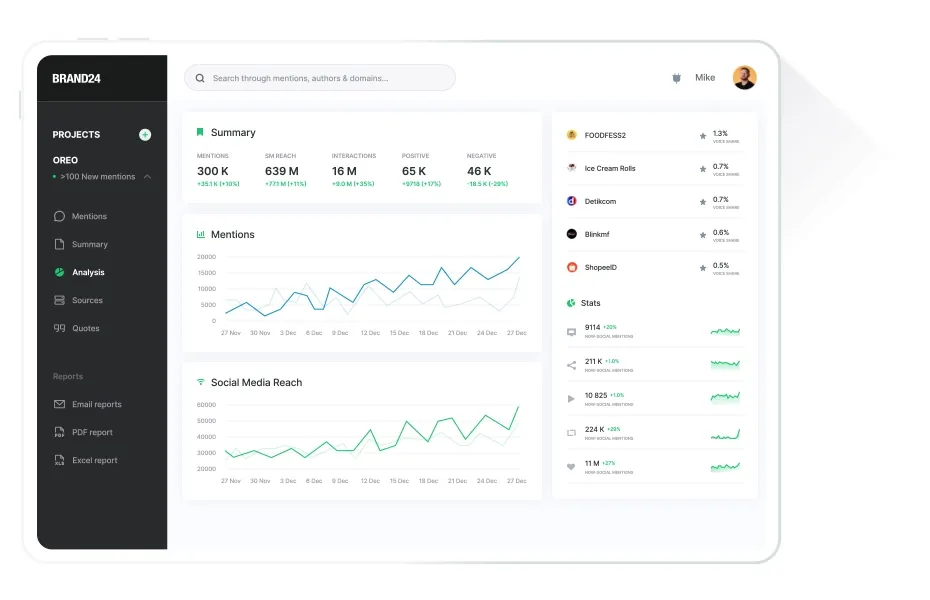Click the Summary card bookmark icon
The width and height of the screenshot is (930, 600).
(200, 132)
